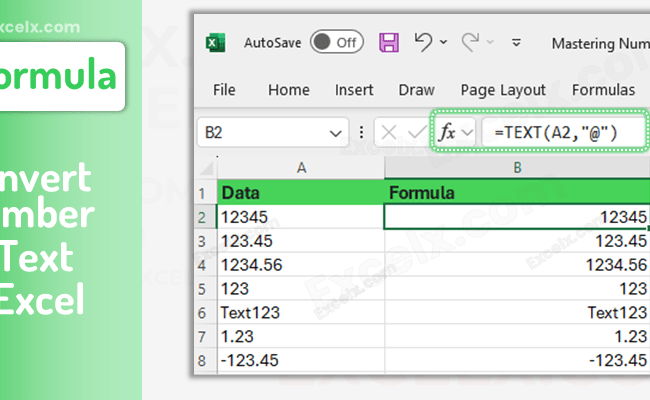Switch to the Home tab
Screen dimensions: 650x400
click(x=289, y=90)
